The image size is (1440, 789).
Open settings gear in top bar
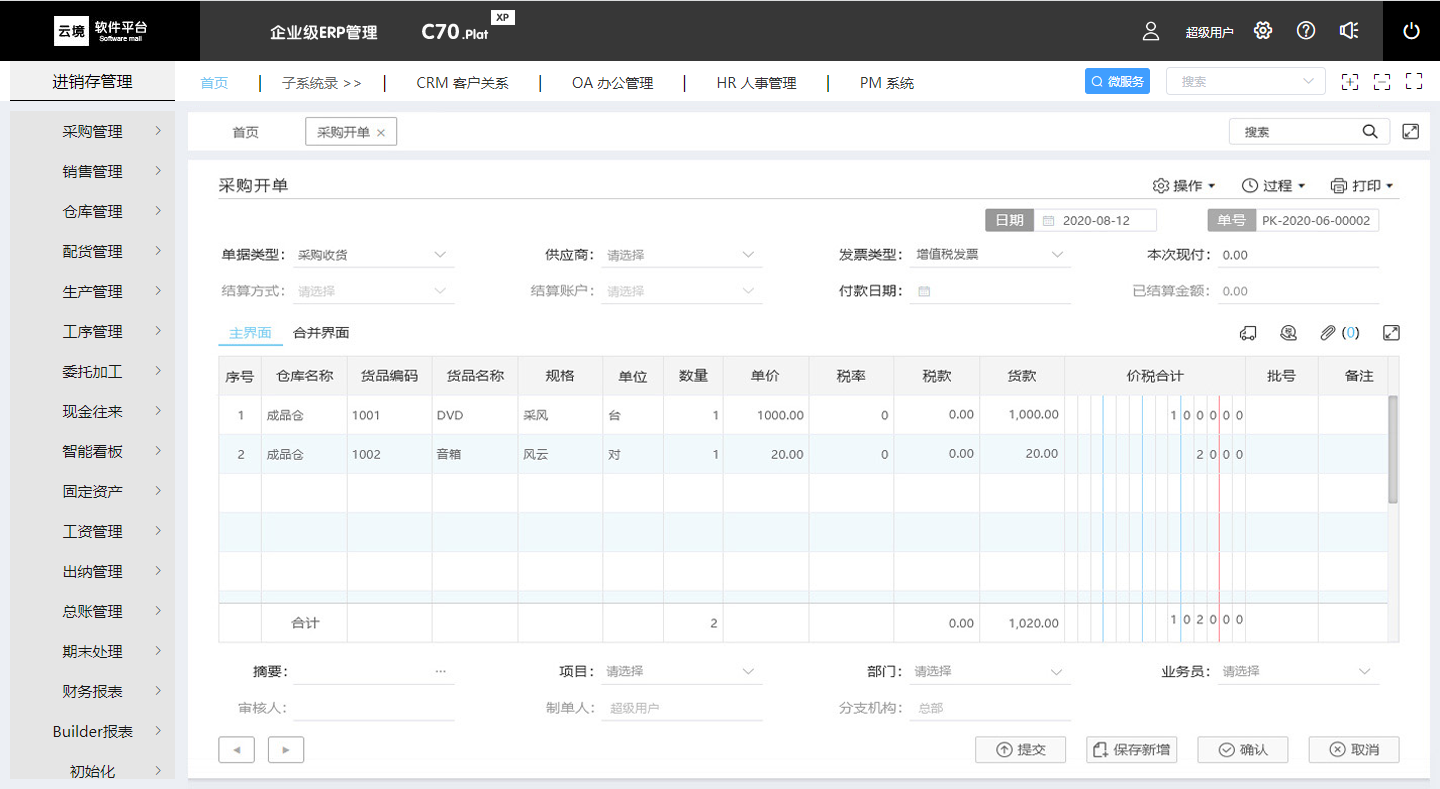click(x=1263, y=31)
